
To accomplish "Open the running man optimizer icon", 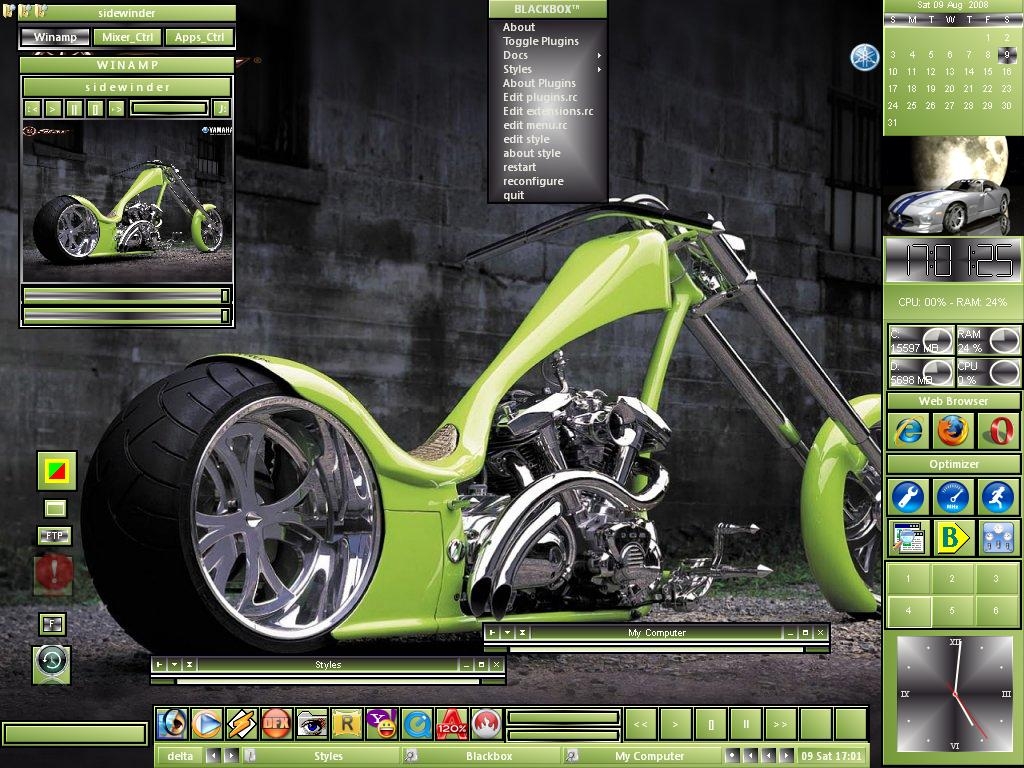I will click(998, 496).
